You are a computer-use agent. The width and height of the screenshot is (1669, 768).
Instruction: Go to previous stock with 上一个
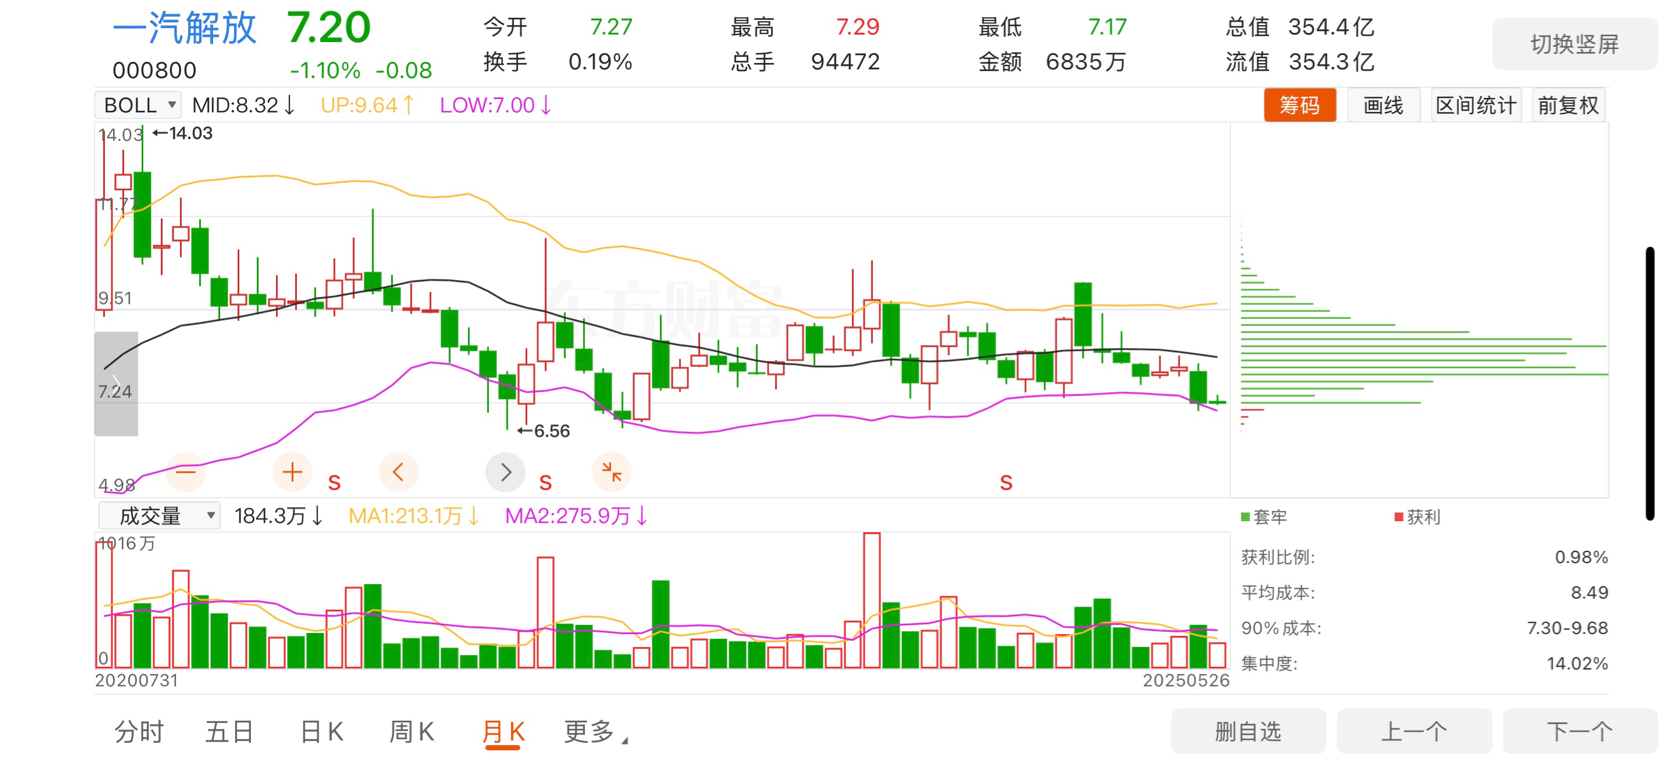pos(1414,732)
